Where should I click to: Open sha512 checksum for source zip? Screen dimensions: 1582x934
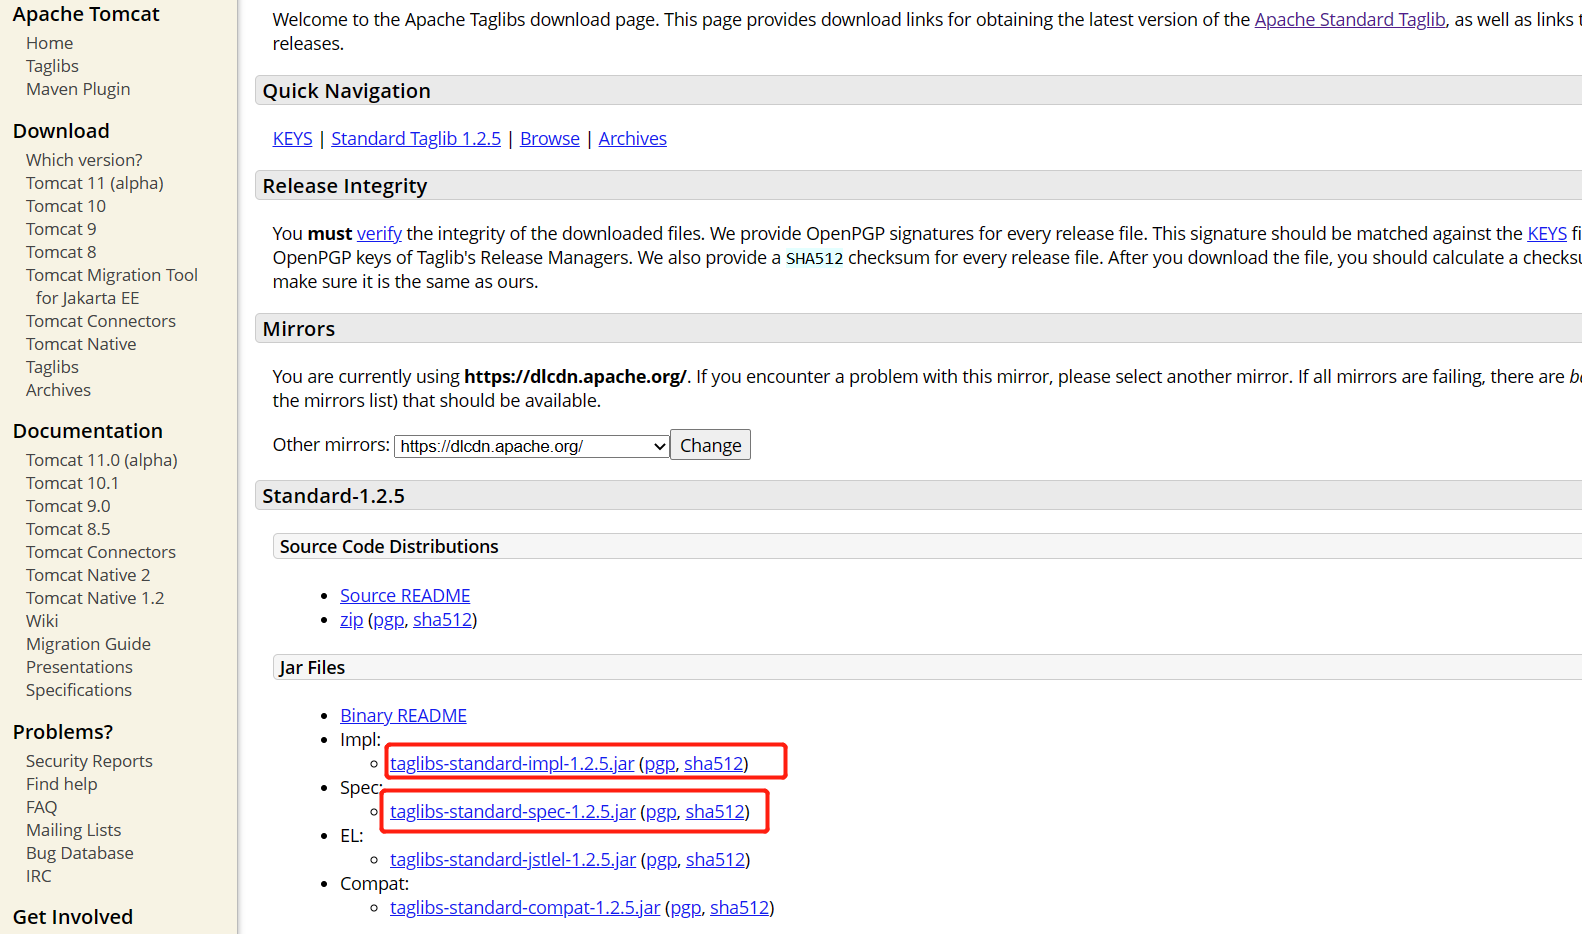point(442,620)
